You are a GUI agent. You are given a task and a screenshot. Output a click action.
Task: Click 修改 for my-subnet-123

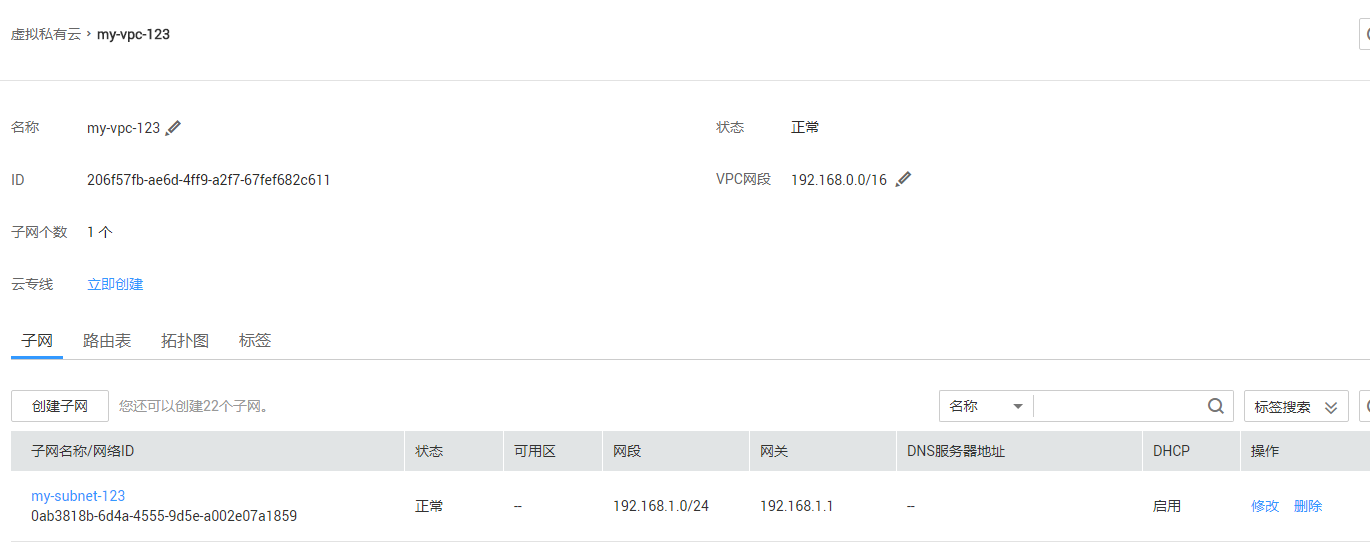pyautogui.click(x=1265, y=506)
